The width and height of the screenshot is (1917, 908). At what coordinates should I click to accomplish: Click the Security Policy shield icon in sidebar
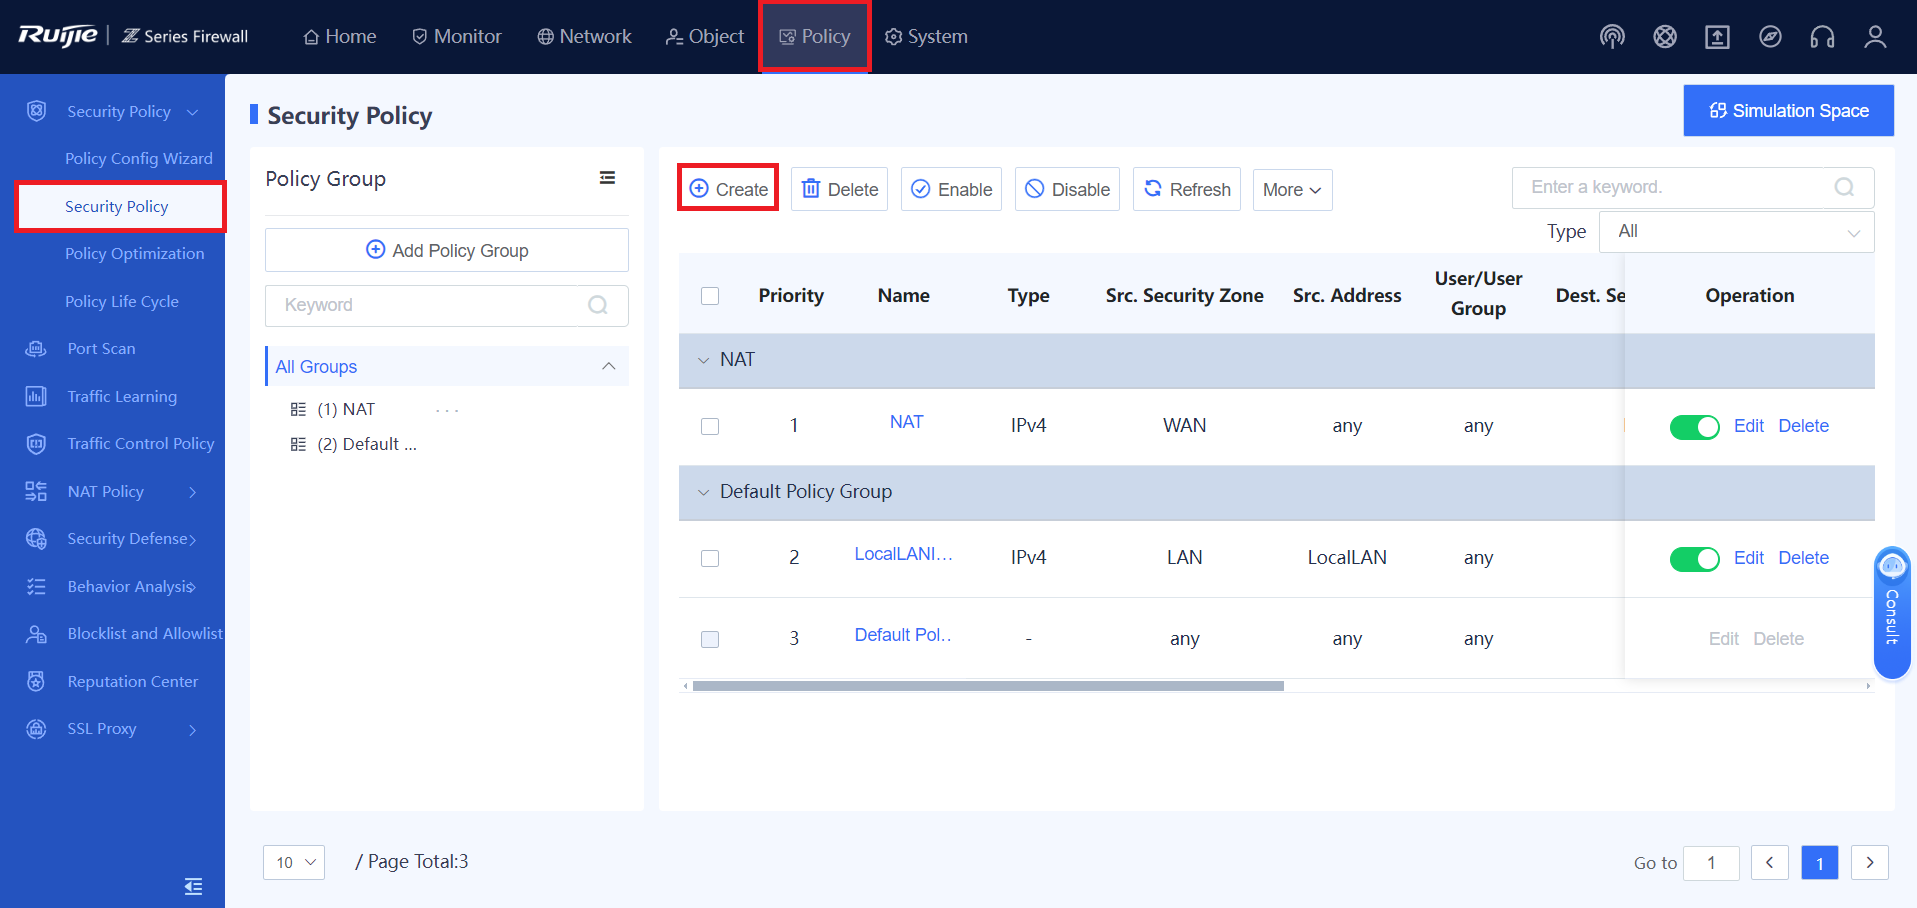pyautogui.click(x=36, y=111)
